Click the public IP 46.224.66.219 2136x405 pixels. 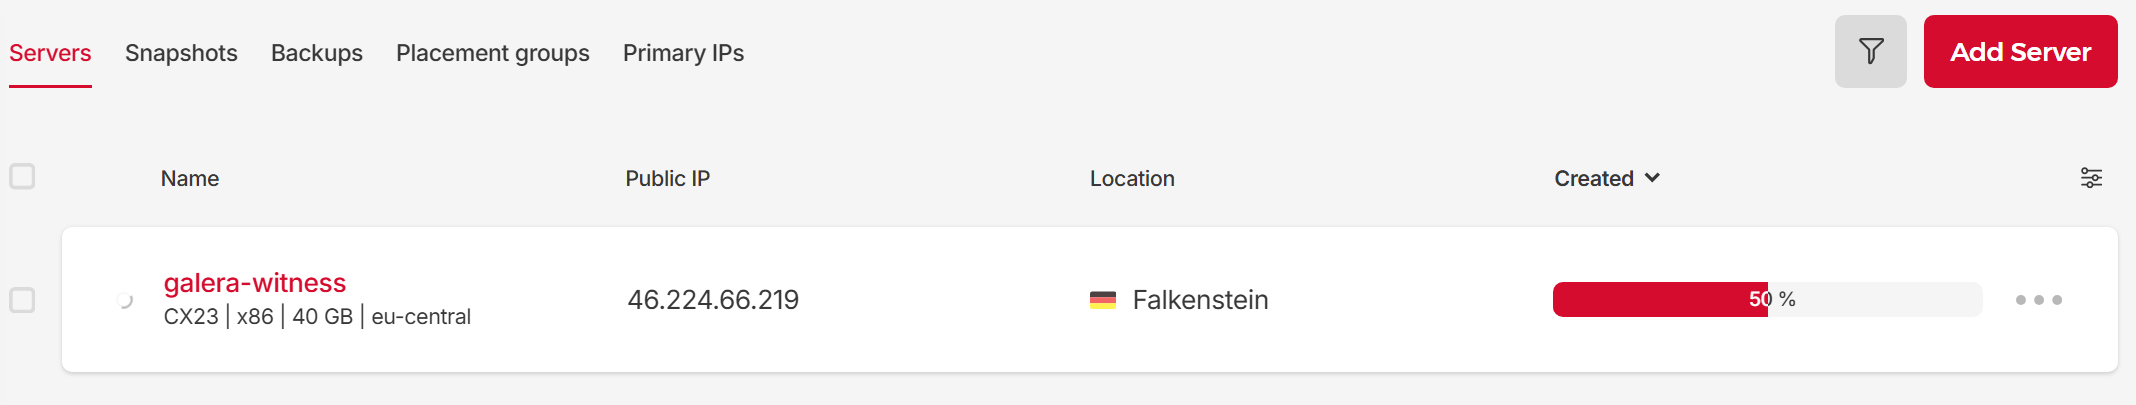coord(713,300)
